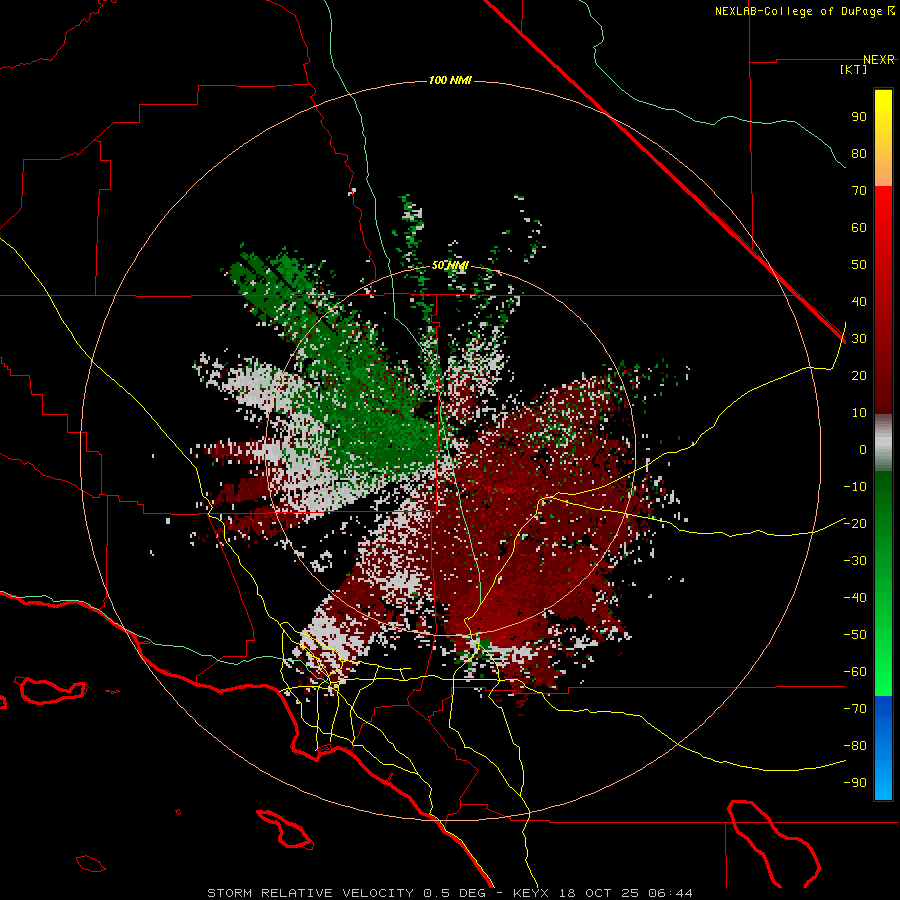The height and width of the screenshot is (900, 900).
Task: Click the 0 value on the velocity scale
Action: (863, 449)
